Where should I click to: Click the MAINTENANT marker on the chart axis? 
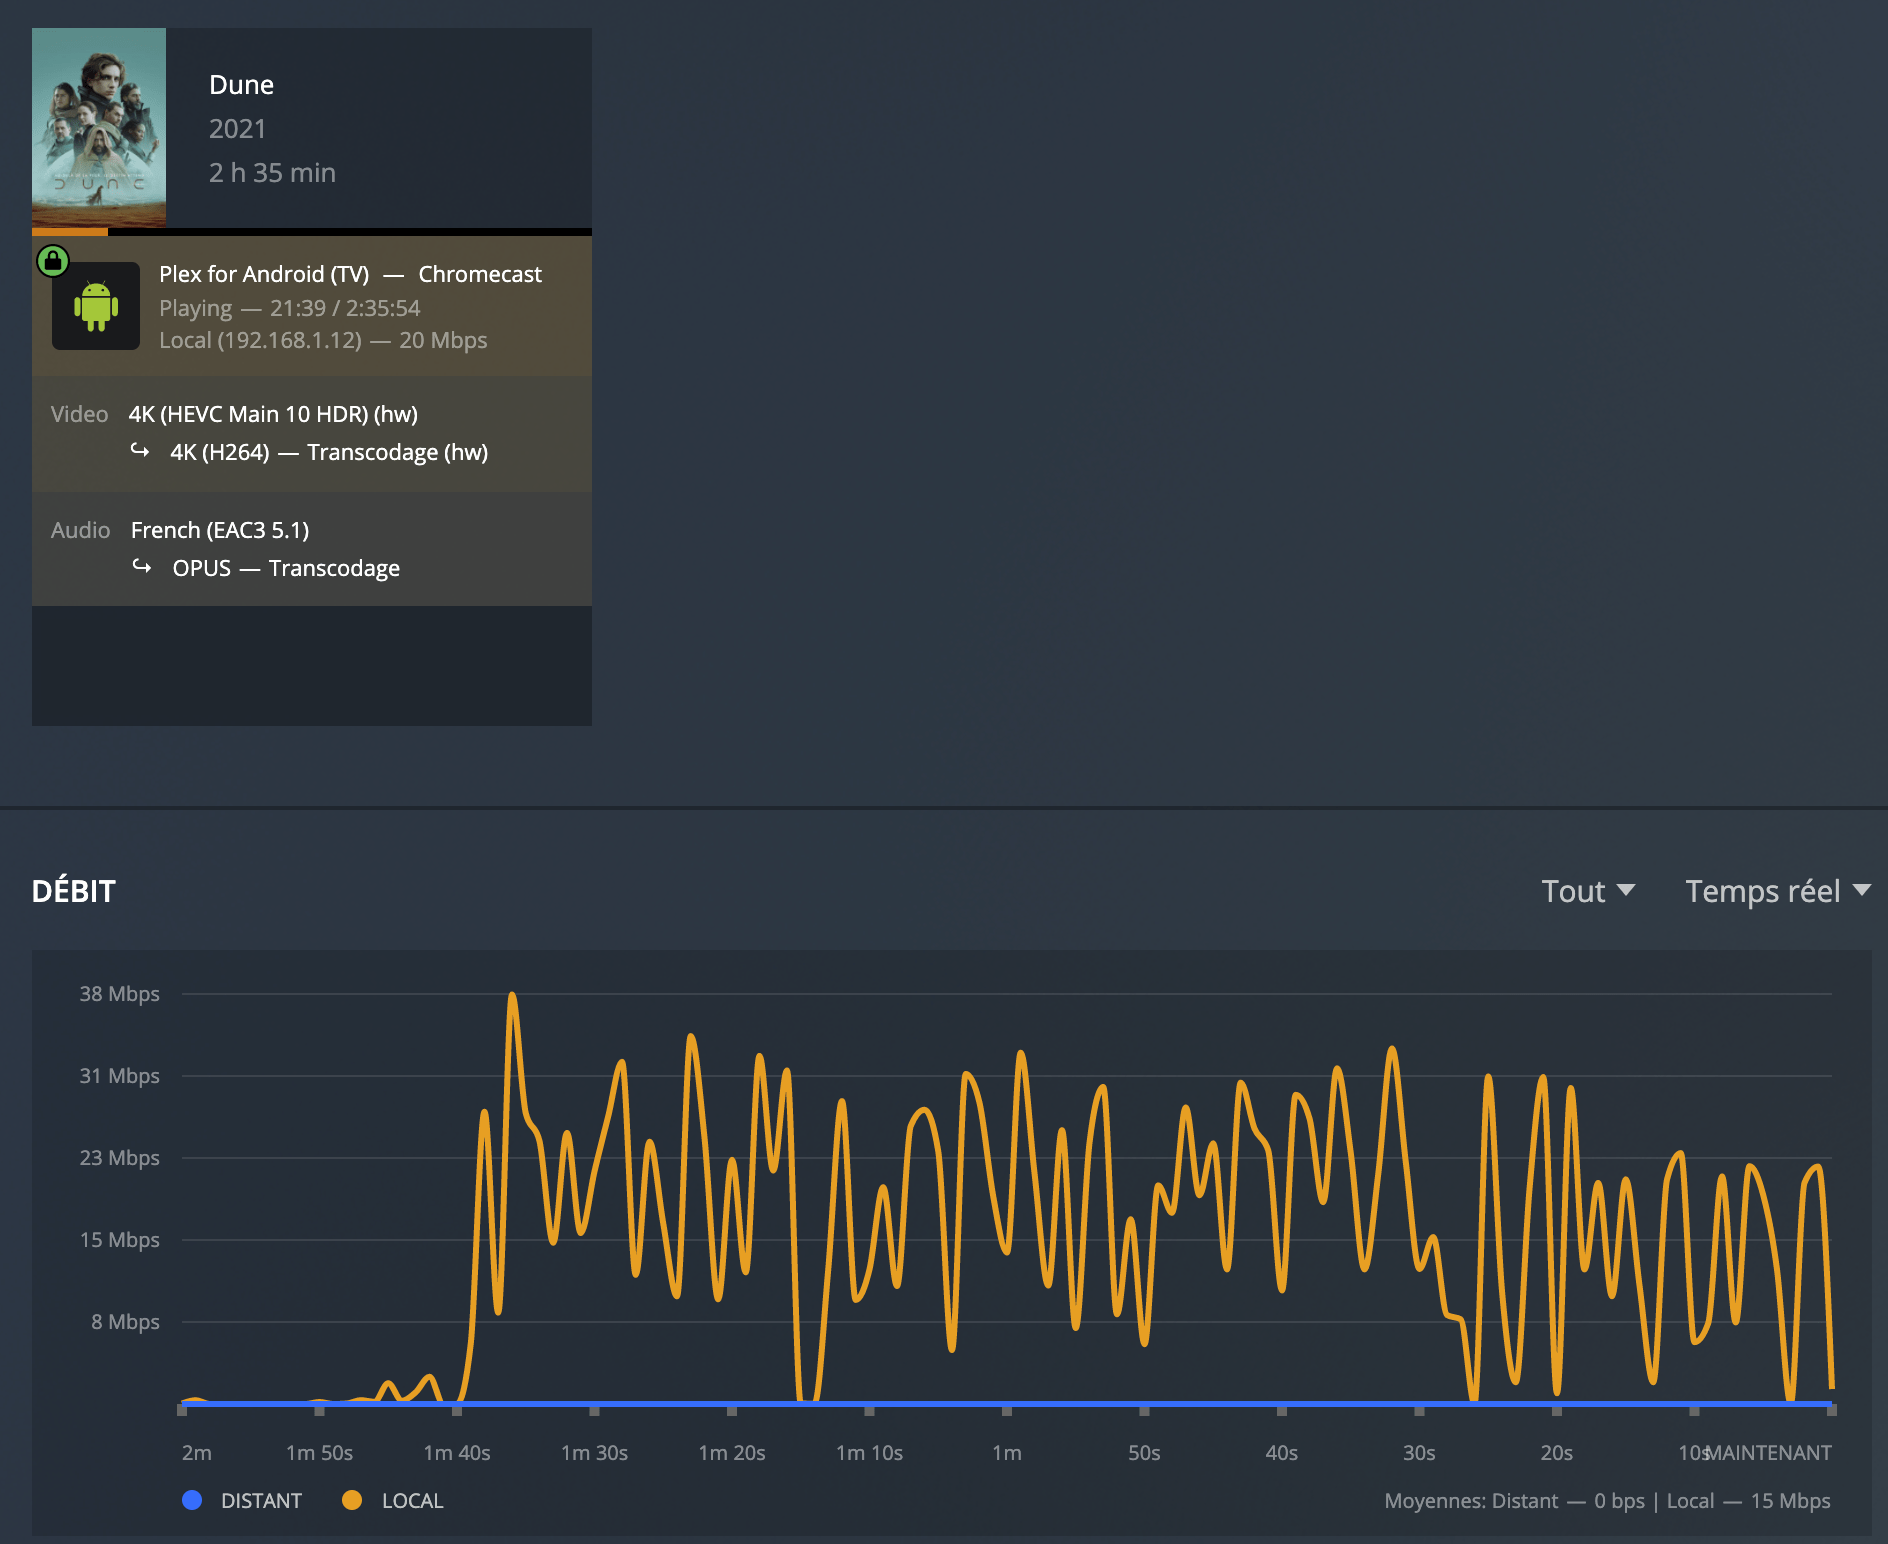click(1771, 1452)
